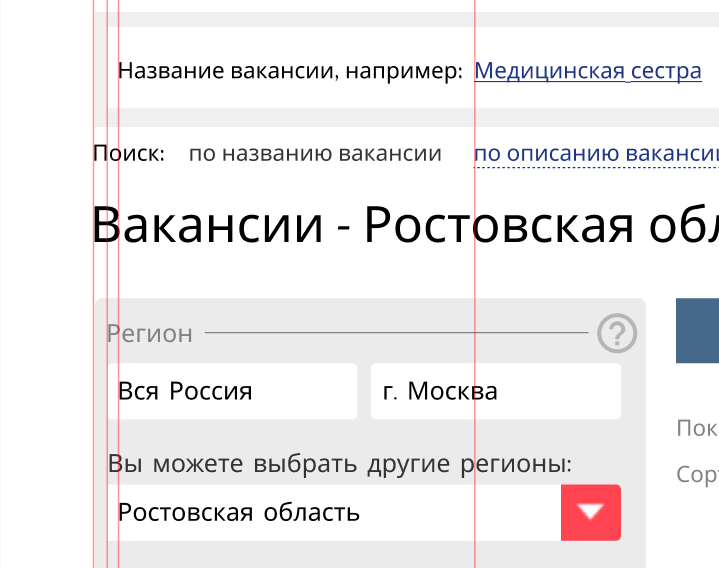Viewport: 719px width, 568px height.
Task: Select the Вся Россия region button
Action: (231, 391)
